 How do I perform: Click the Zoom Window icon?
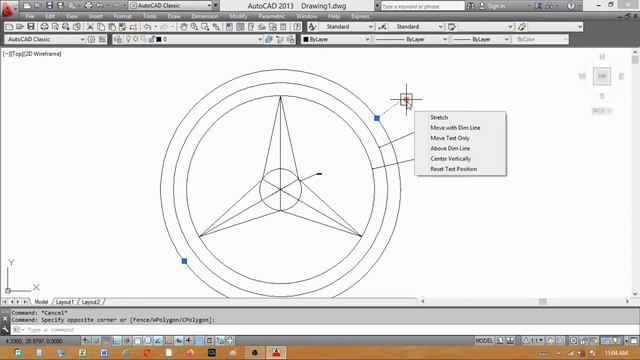tap(205, 27)
